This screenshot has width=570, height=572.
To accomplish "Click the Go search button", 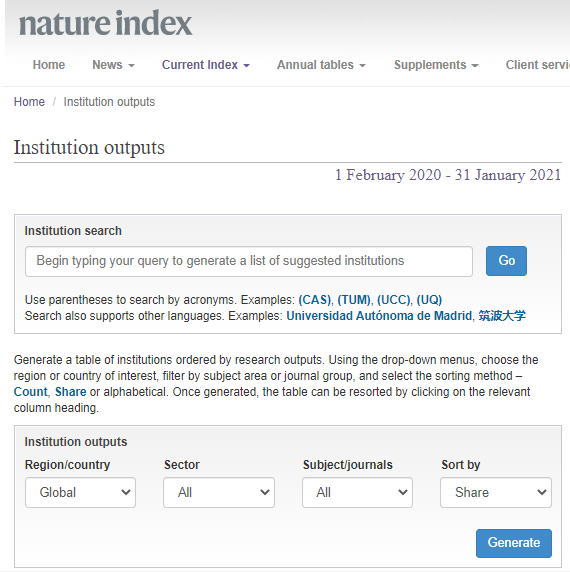I will (506, 261).
